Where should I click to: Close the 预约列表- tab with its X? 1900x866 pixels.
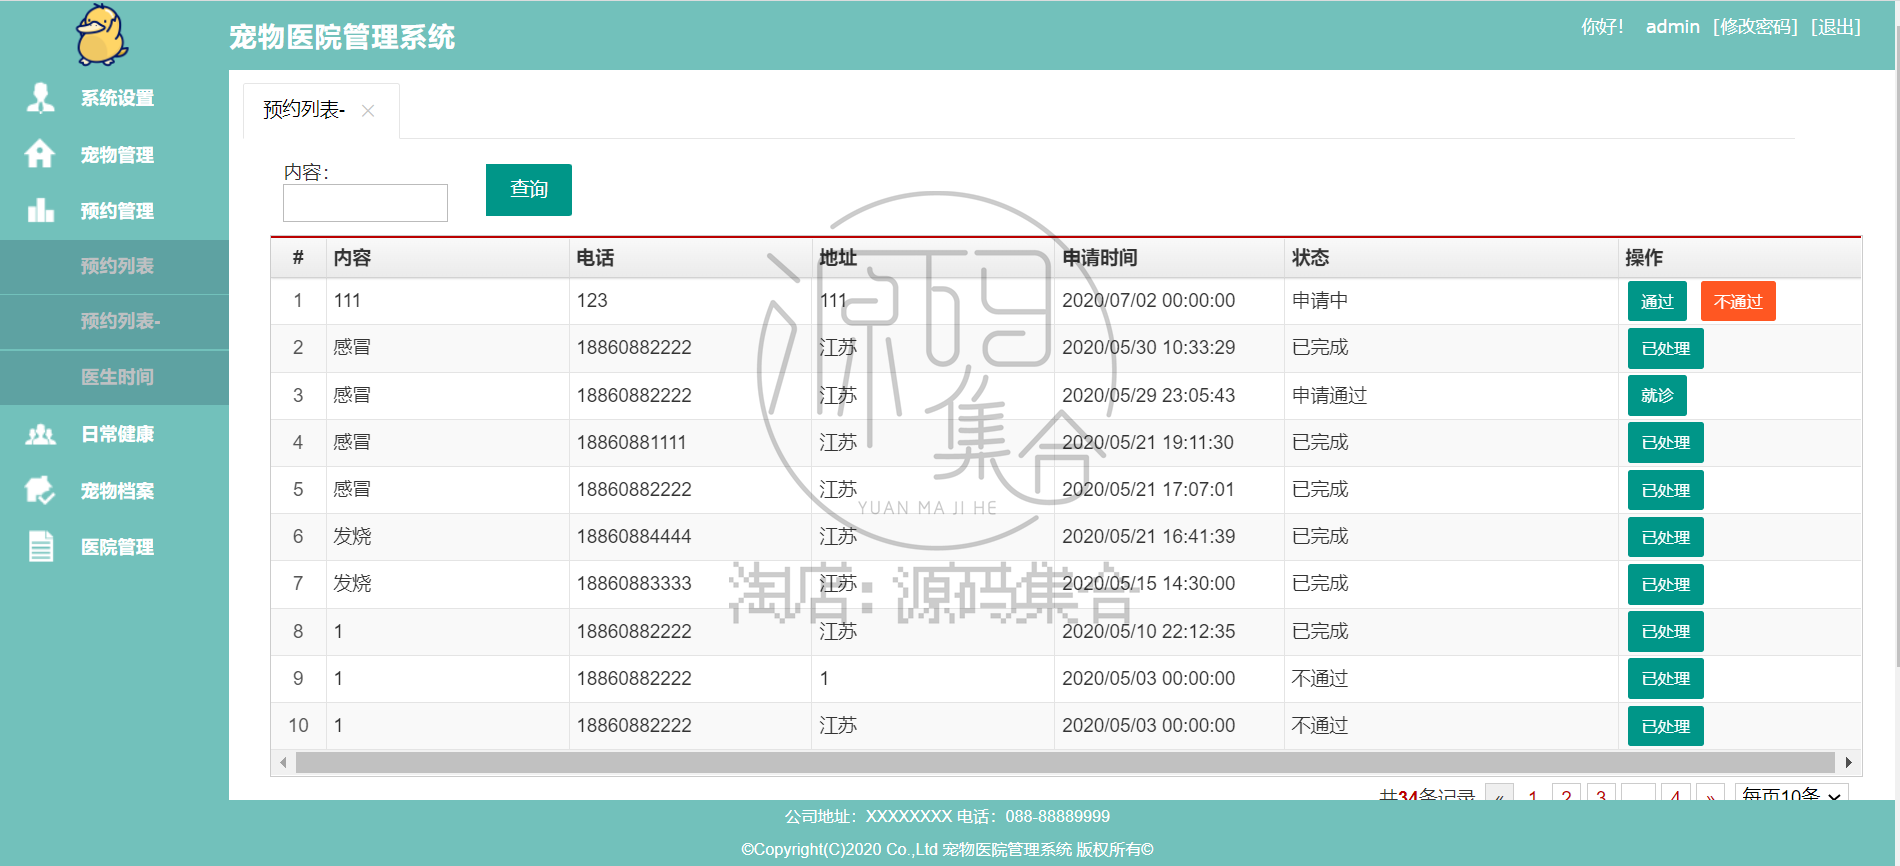368,111
